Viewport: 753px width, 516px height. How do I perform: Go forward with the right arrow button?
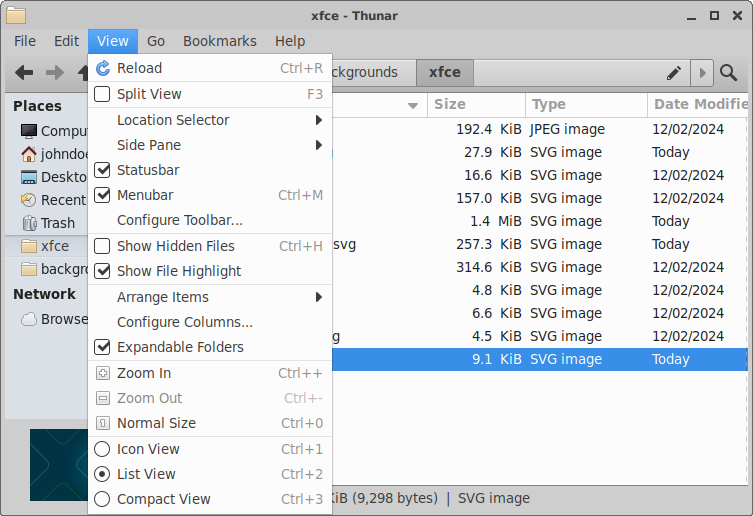tap(55, 73)
